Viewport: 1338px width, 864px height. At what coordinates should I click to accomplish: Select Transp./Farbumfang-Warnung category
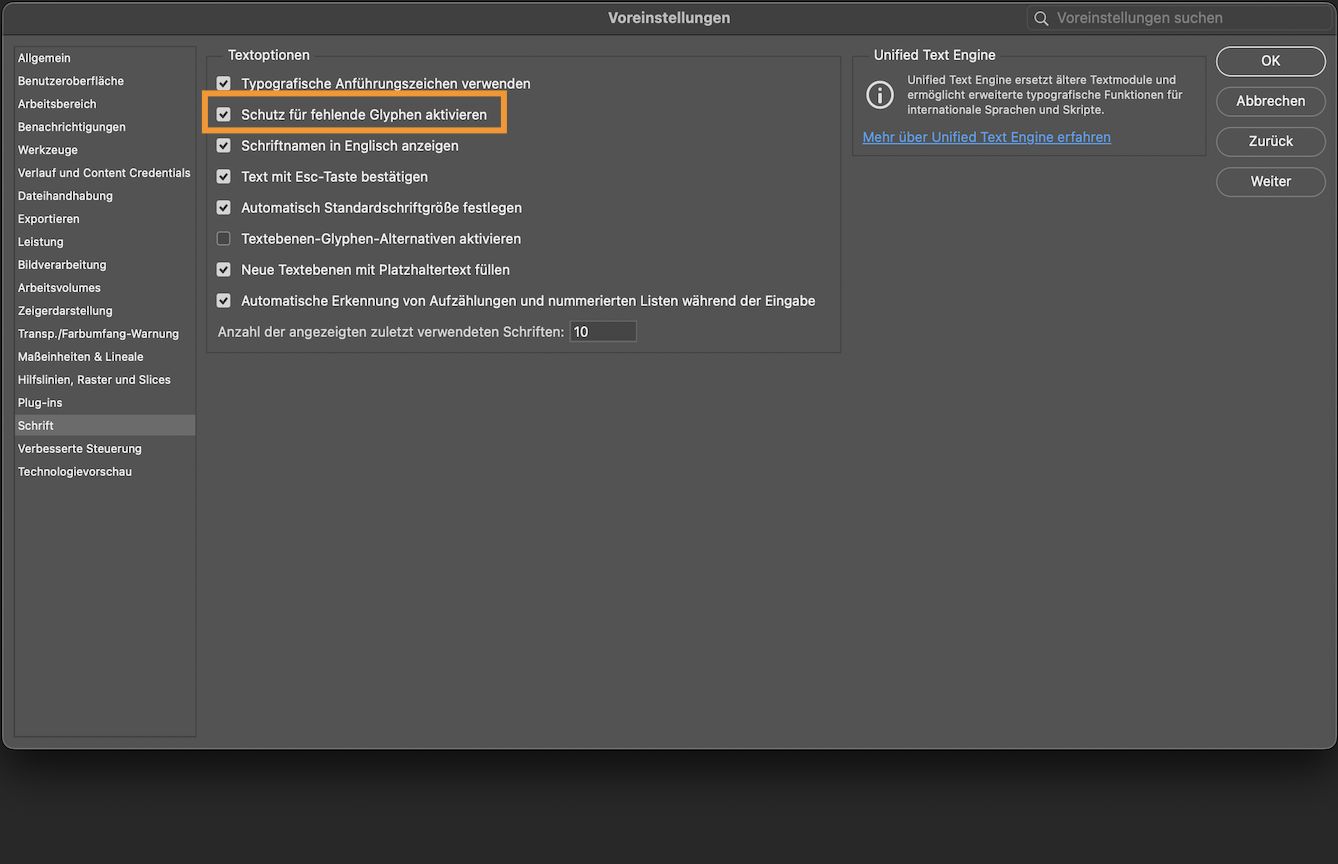coord(105,334)
